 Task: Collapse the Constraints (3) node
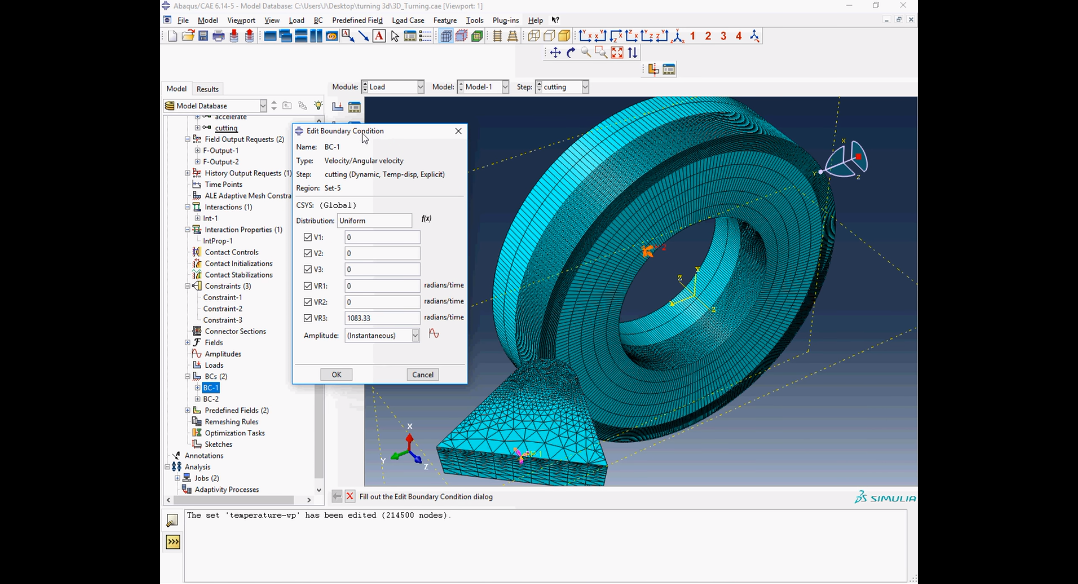[x=188, y=286]
